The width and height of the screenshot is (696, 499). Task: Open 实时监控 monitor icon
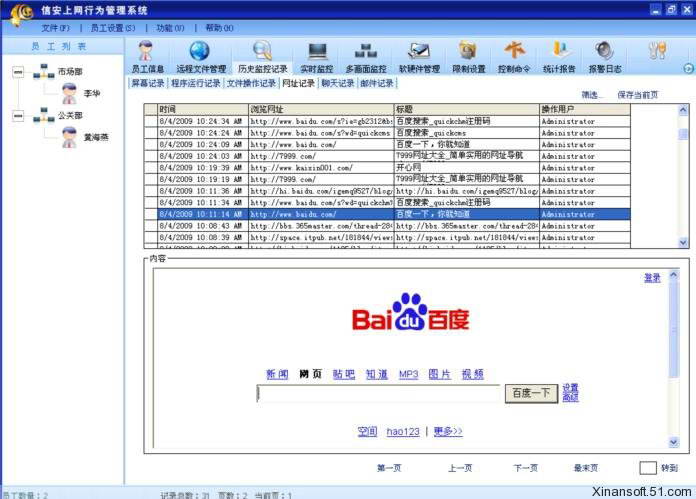[316, 56]
